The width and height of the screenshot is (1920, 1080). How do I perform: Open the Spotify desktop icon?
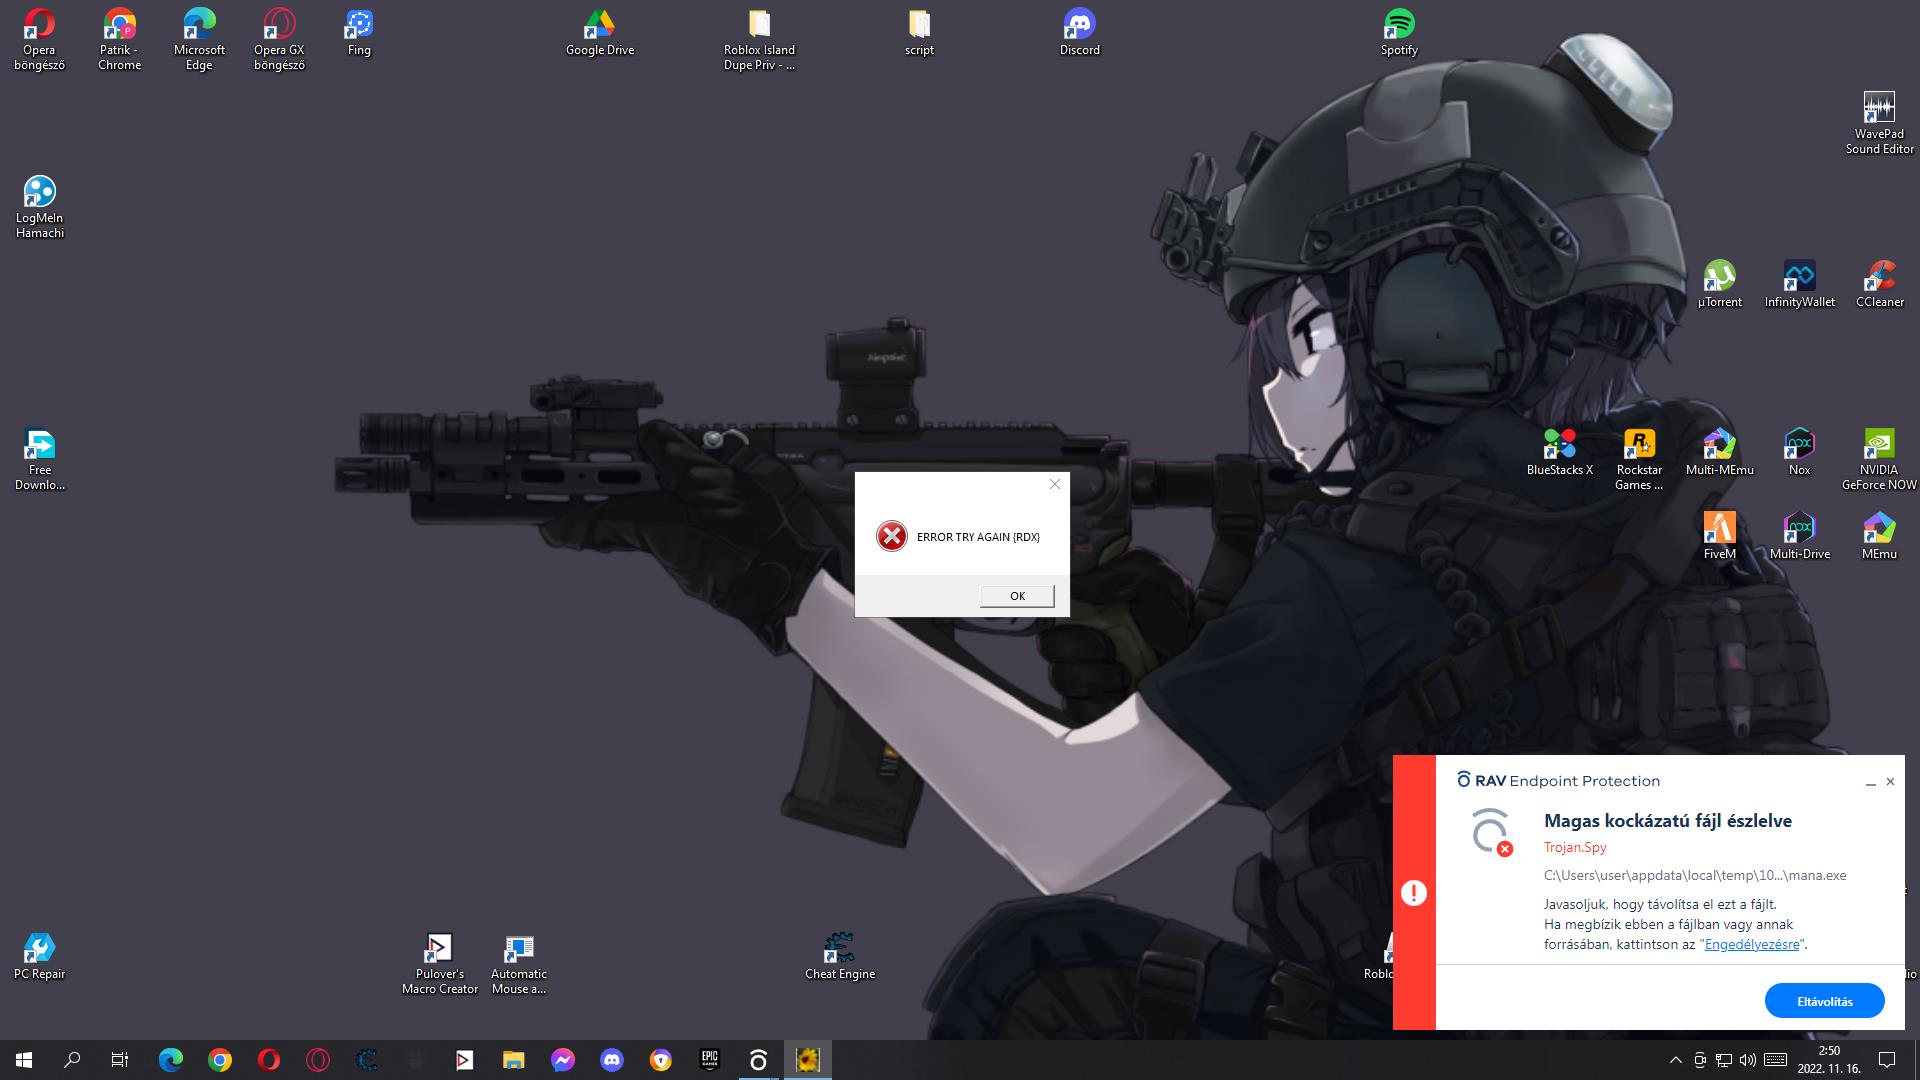point(1399,26)
